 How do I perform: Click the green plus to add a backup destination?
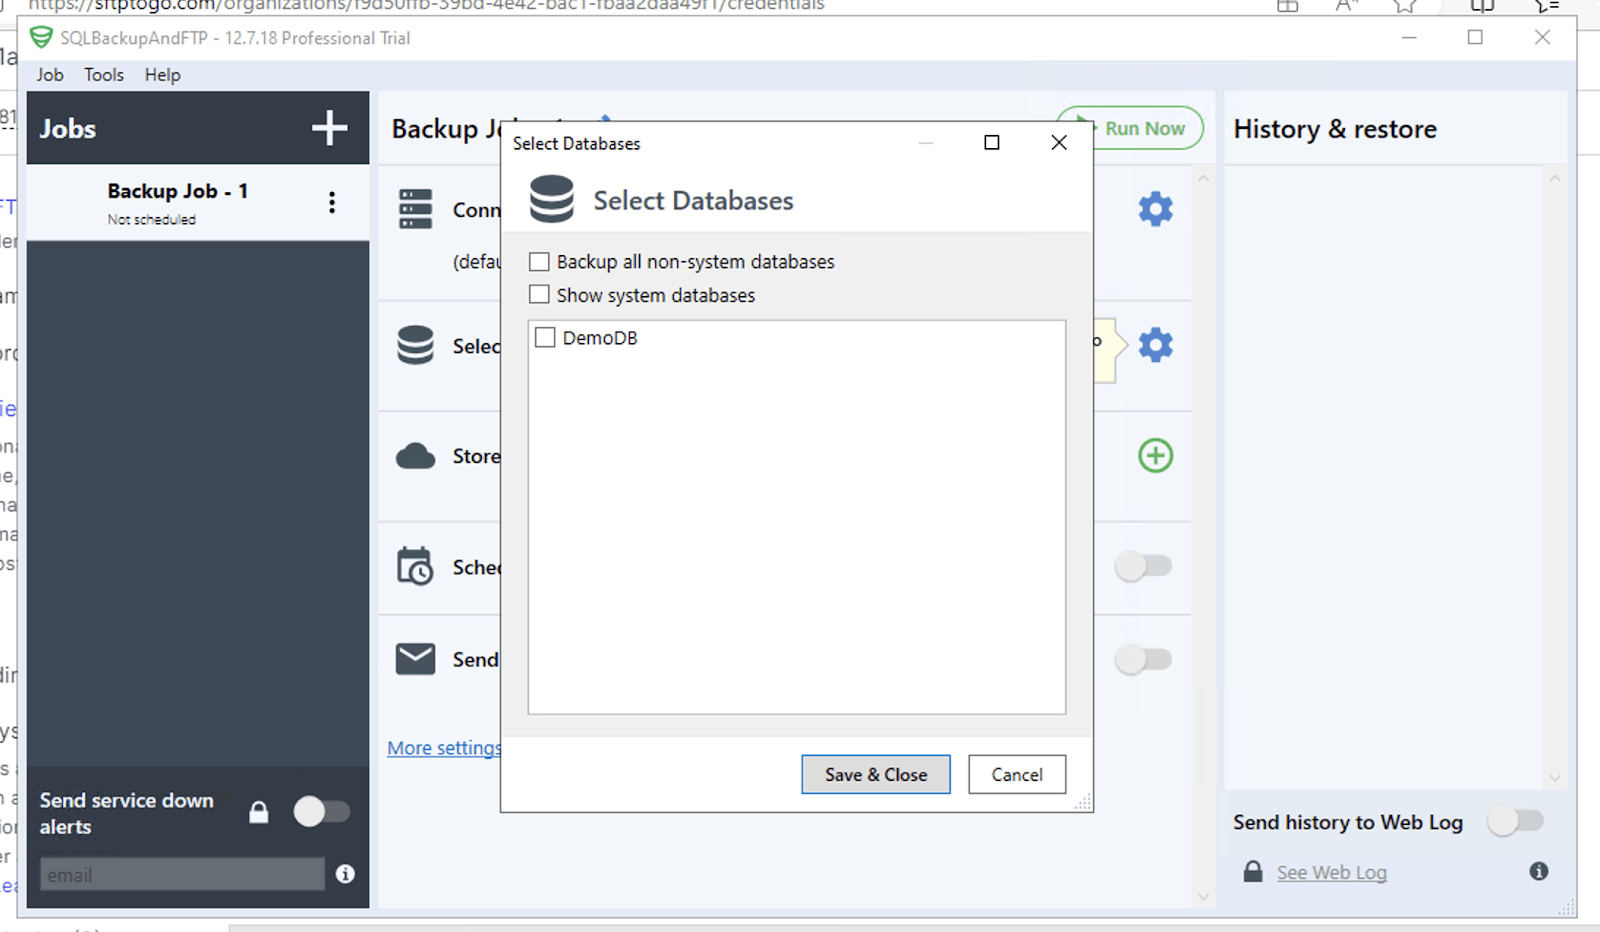[1155, 455]
